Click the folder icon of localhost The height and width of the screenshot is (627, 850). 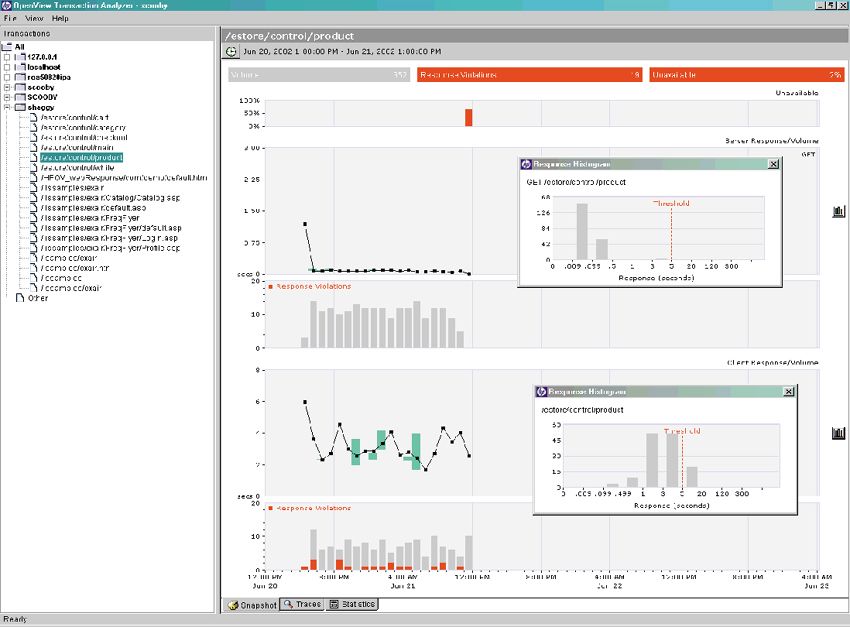pos(20,67)
